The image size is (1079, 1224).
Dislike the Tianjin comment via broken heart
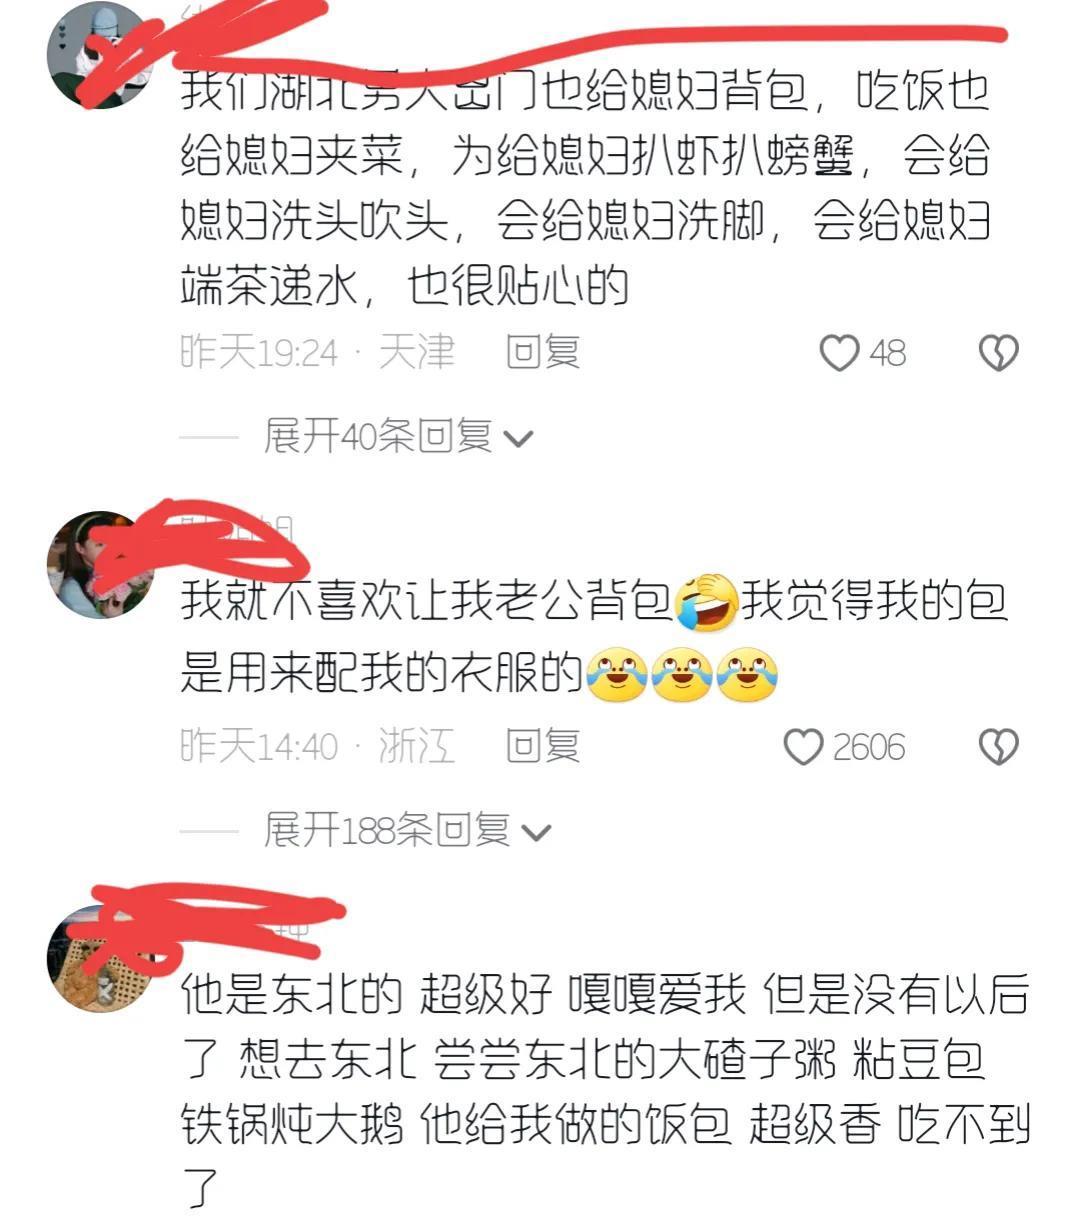(998, 353)
